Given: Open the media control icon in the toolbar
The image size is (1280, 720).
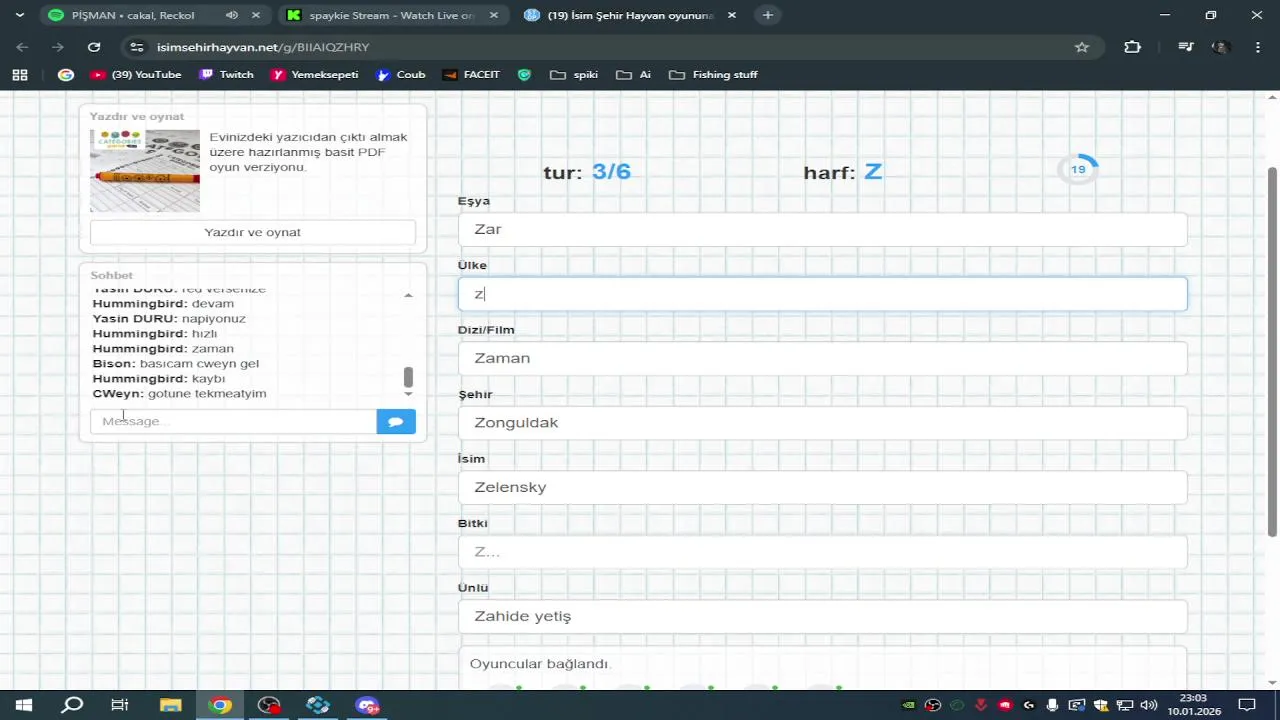Looking at the screenshot, I should tap(1185, 47).
